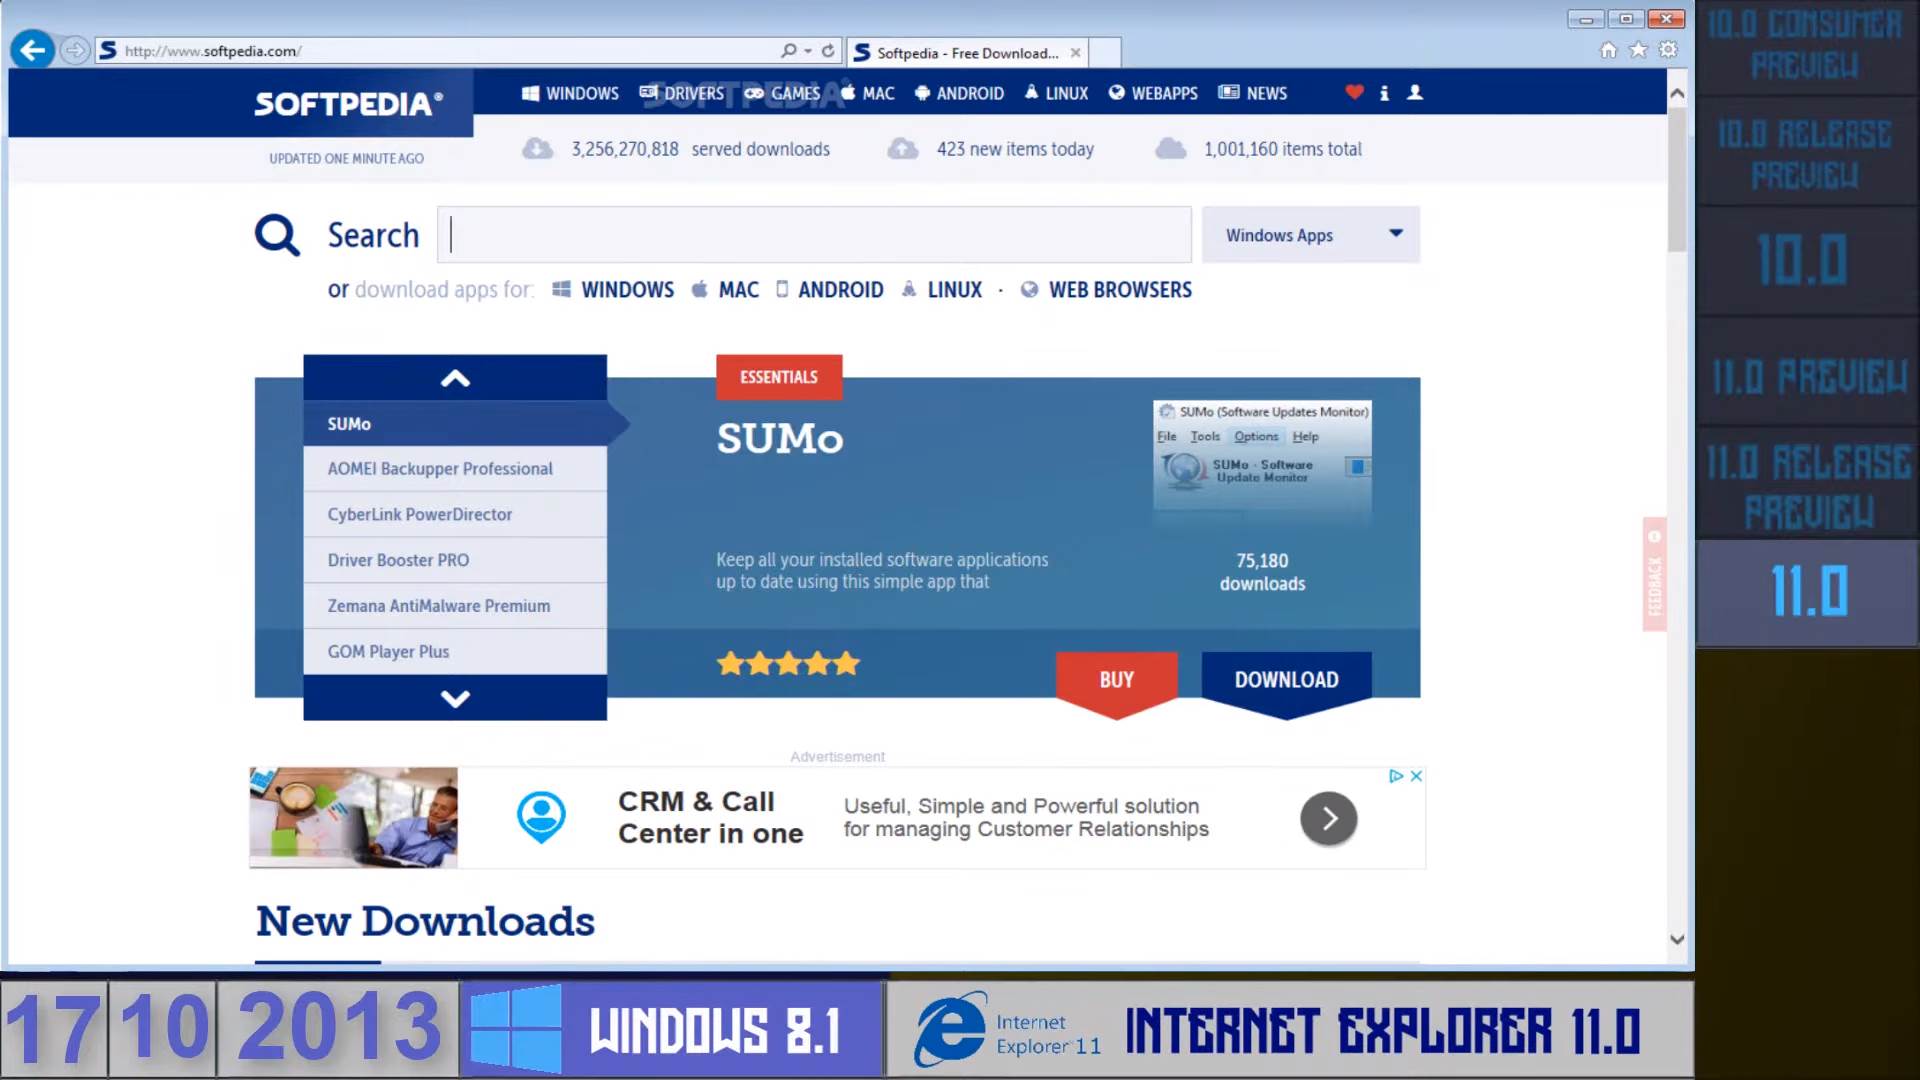Open the NEWS section

[x=1265, y=93]
